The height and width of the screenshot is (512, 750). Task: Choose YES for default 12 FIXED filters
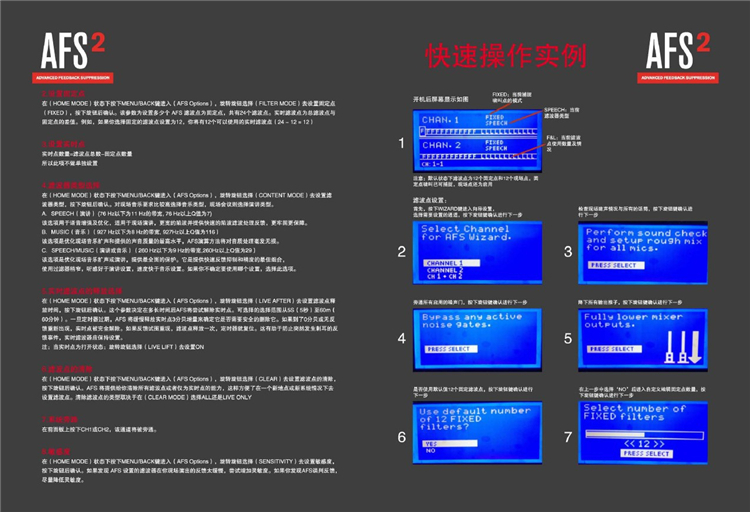(450, 444)
